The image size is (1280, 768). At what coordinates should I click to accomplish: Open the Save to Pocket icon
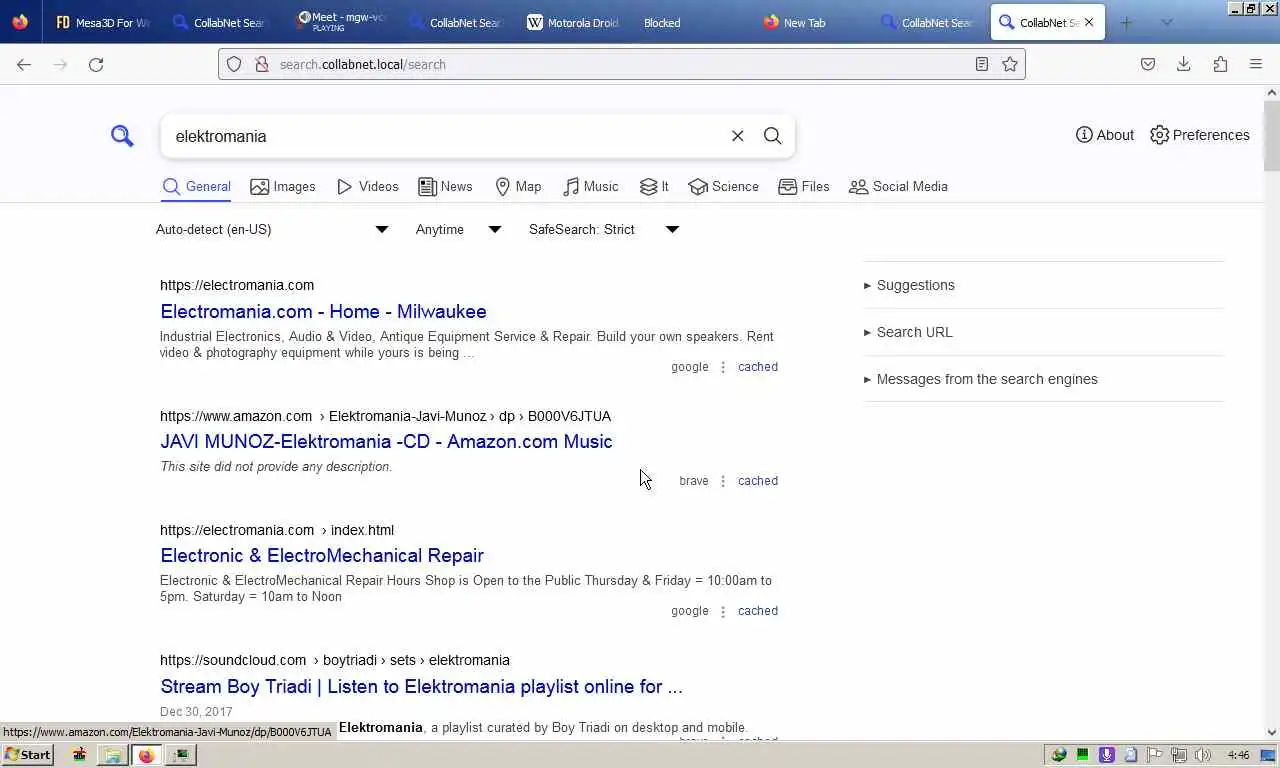click(1148, 64)
